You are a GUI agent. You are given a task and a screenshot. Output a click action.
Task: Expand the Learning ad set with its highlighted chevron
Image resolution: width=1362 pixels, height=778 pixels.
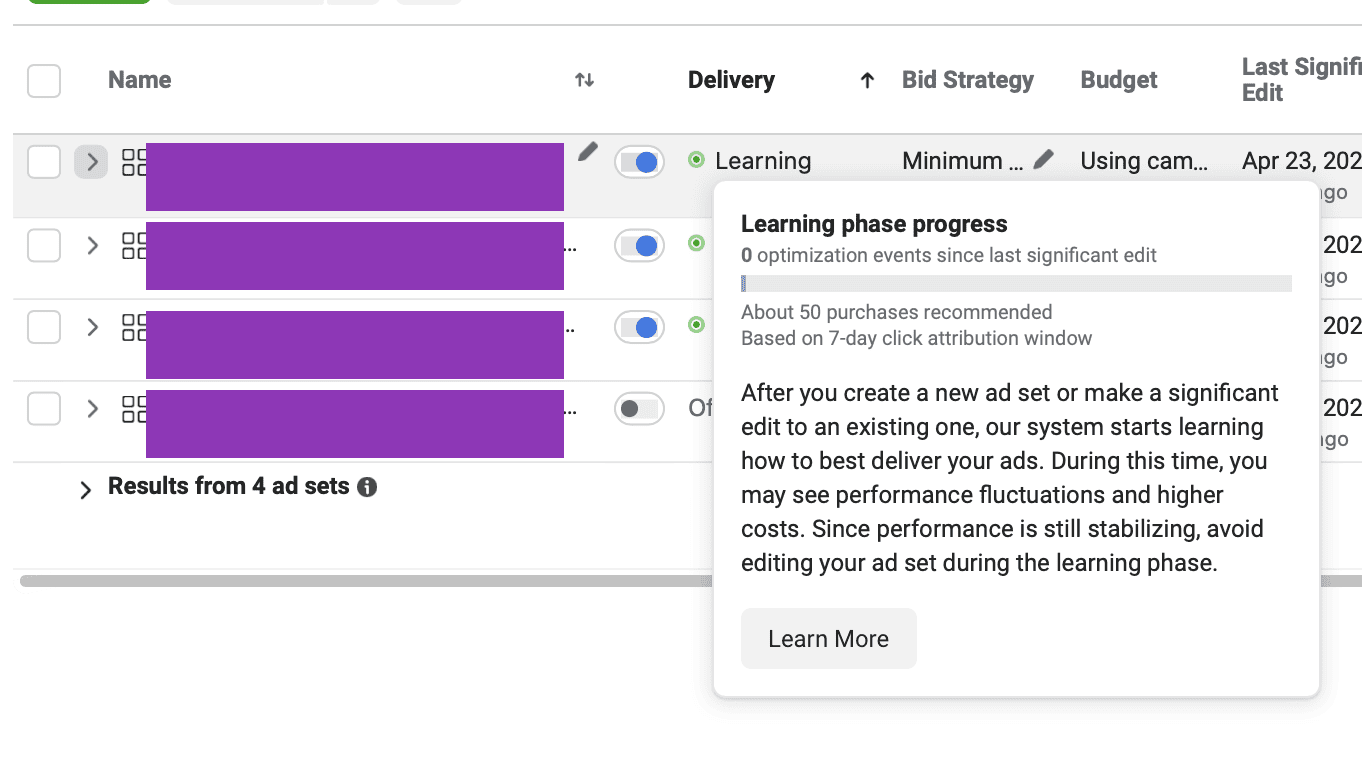[91, 162]
